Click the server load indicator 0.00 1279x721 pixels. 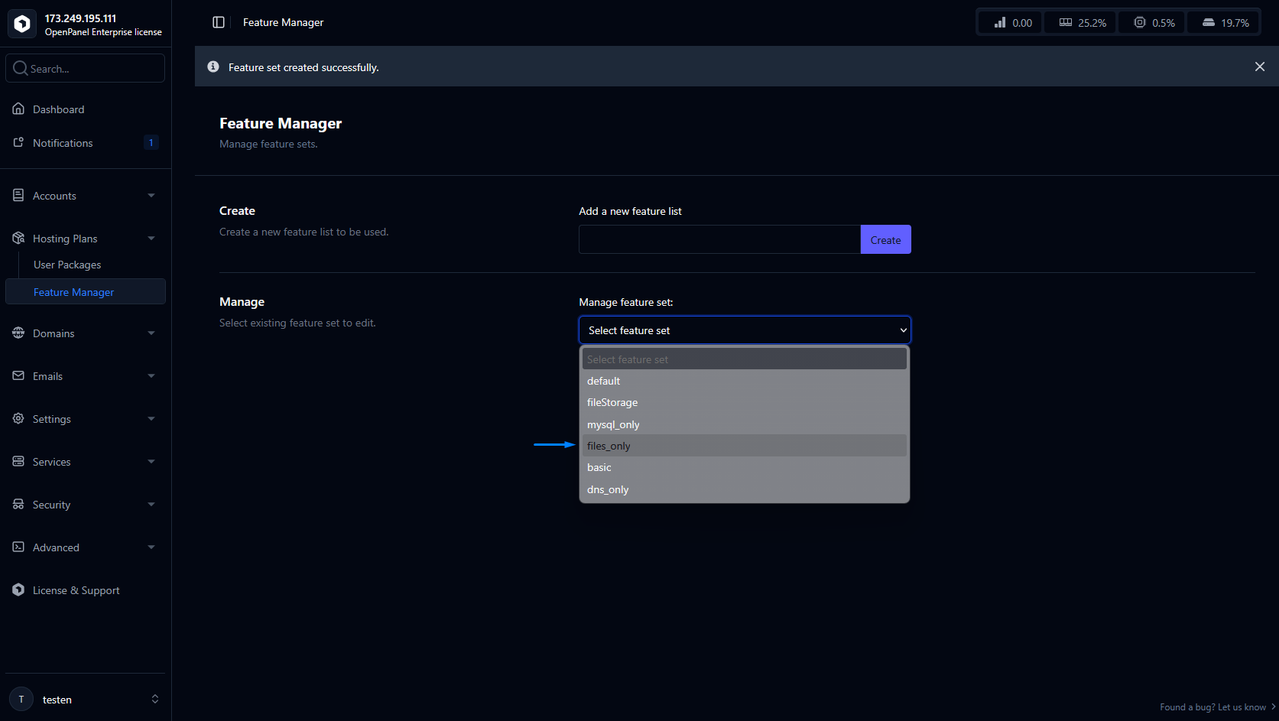pyautogui.click(x=1011, y=22)
